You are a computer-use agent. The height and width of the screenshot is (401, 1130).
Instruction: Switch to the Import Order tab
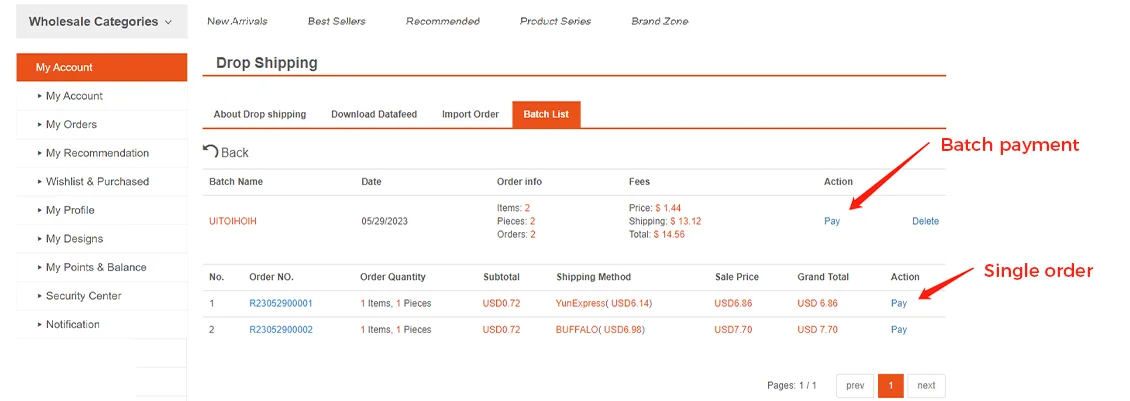click(470, 114)
